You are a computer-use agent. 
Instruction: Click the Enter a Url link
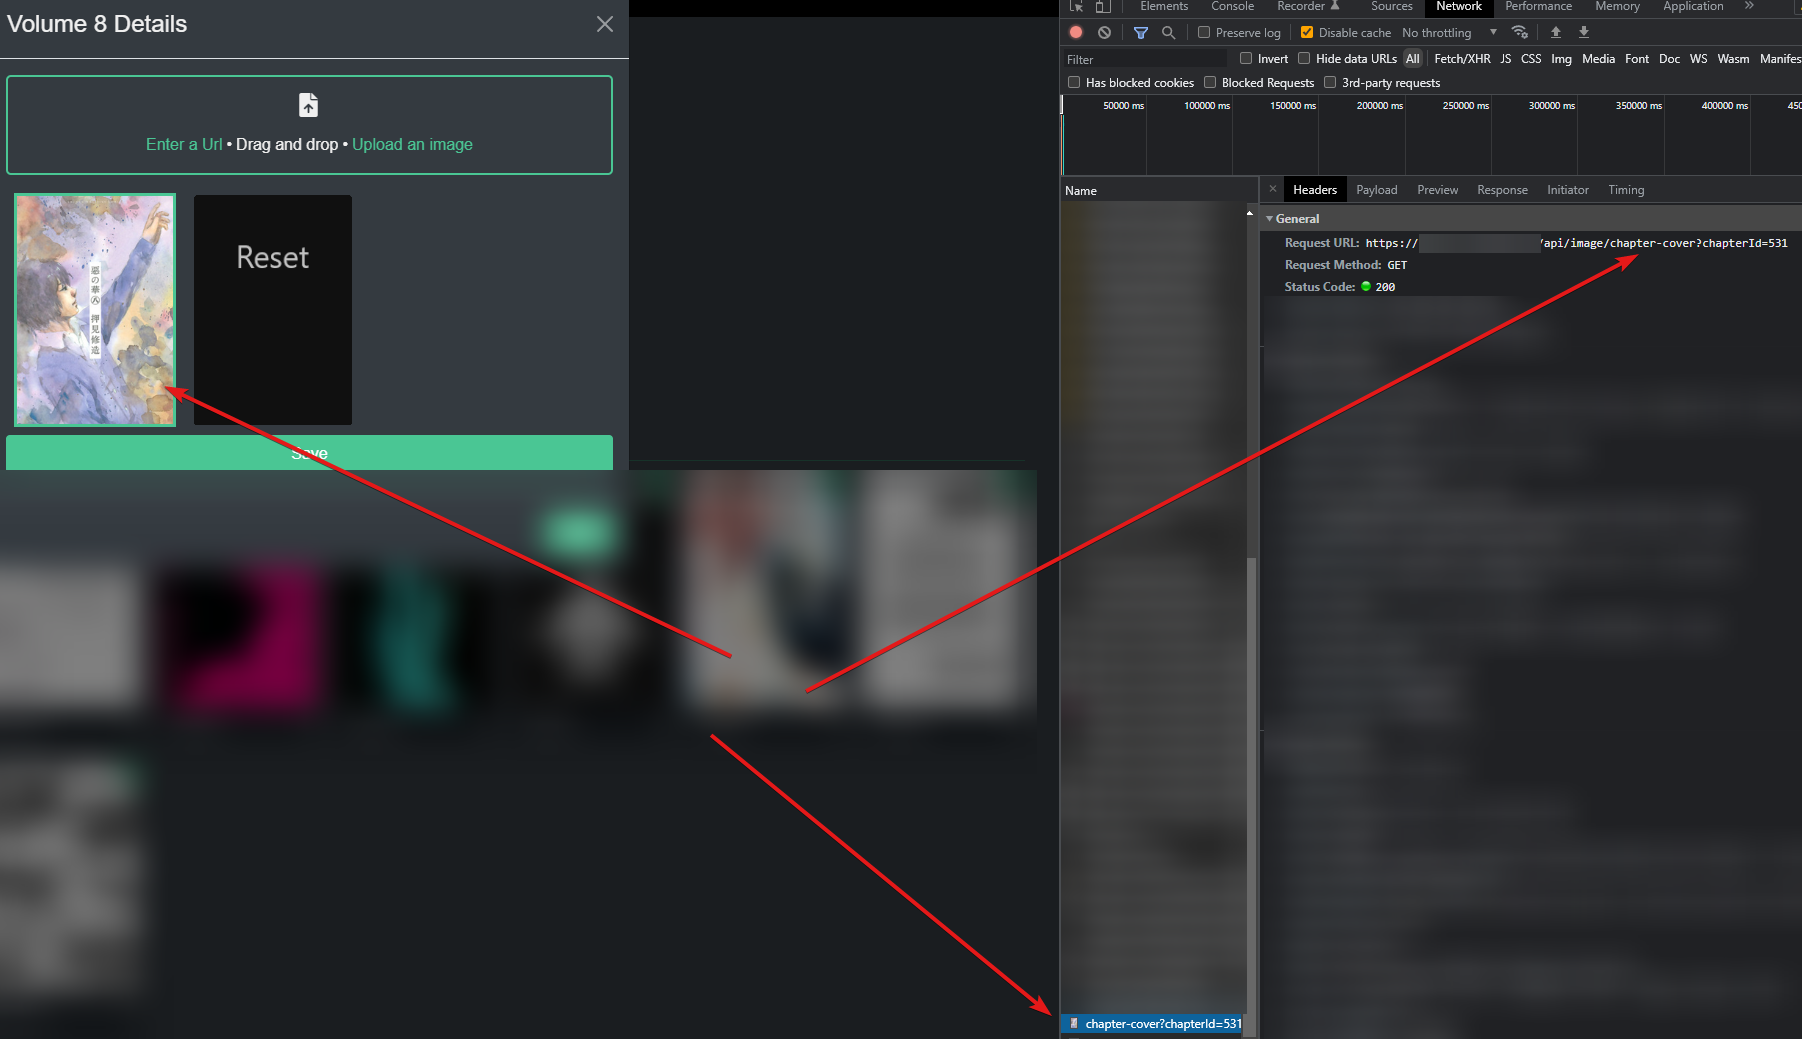tap(184, 144)
